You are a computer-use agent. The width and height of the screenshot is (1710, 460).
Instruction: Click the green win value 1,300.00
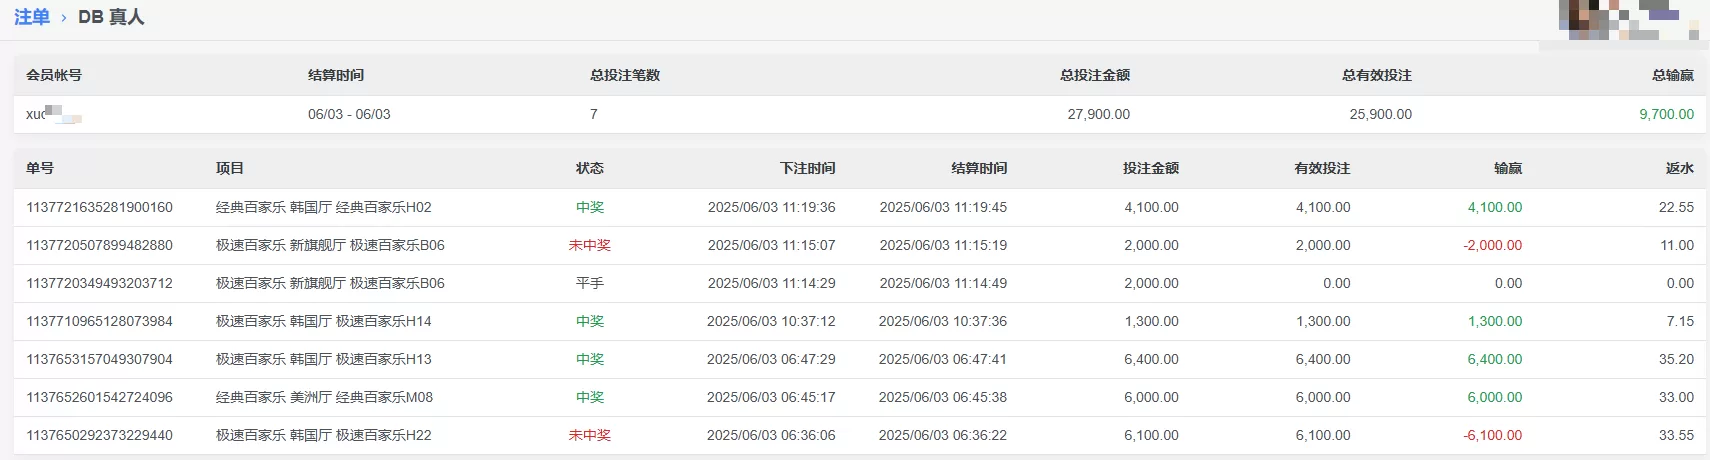(1495, 321)
